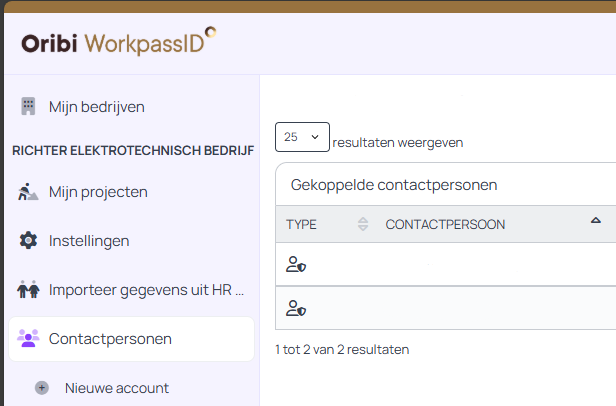Screen dimensions: 616x406
Task: Click the Nieuwe account link
Action: [x=117, y=388]
